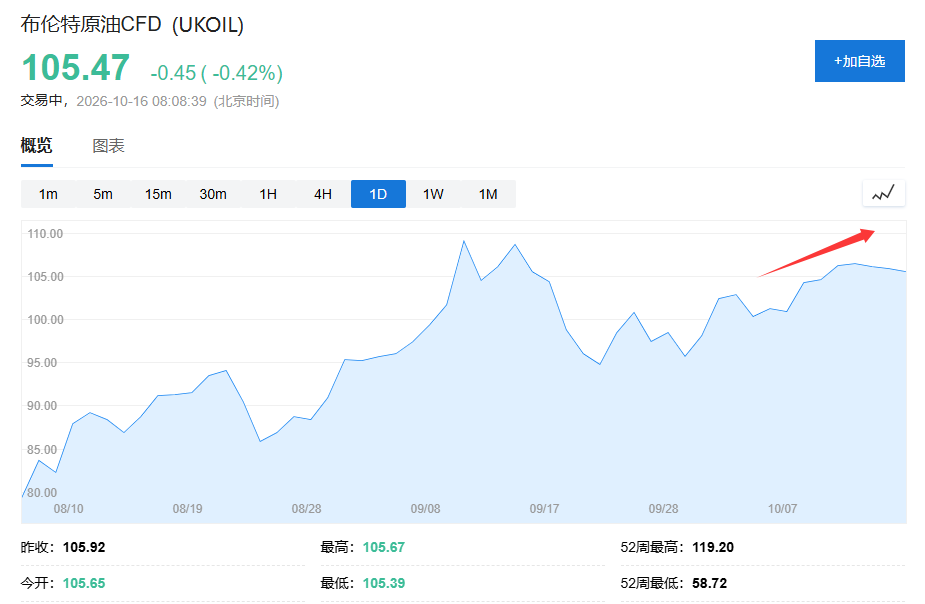Screen dimensions: 925x604
Task: Switch to 1H timeframe
Action: pos(268,194)
